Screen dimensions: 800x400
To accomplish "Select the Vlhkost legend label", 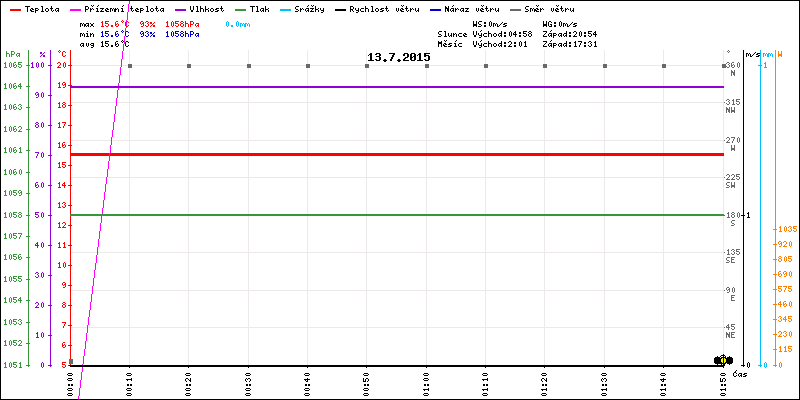I will point(207,9).
